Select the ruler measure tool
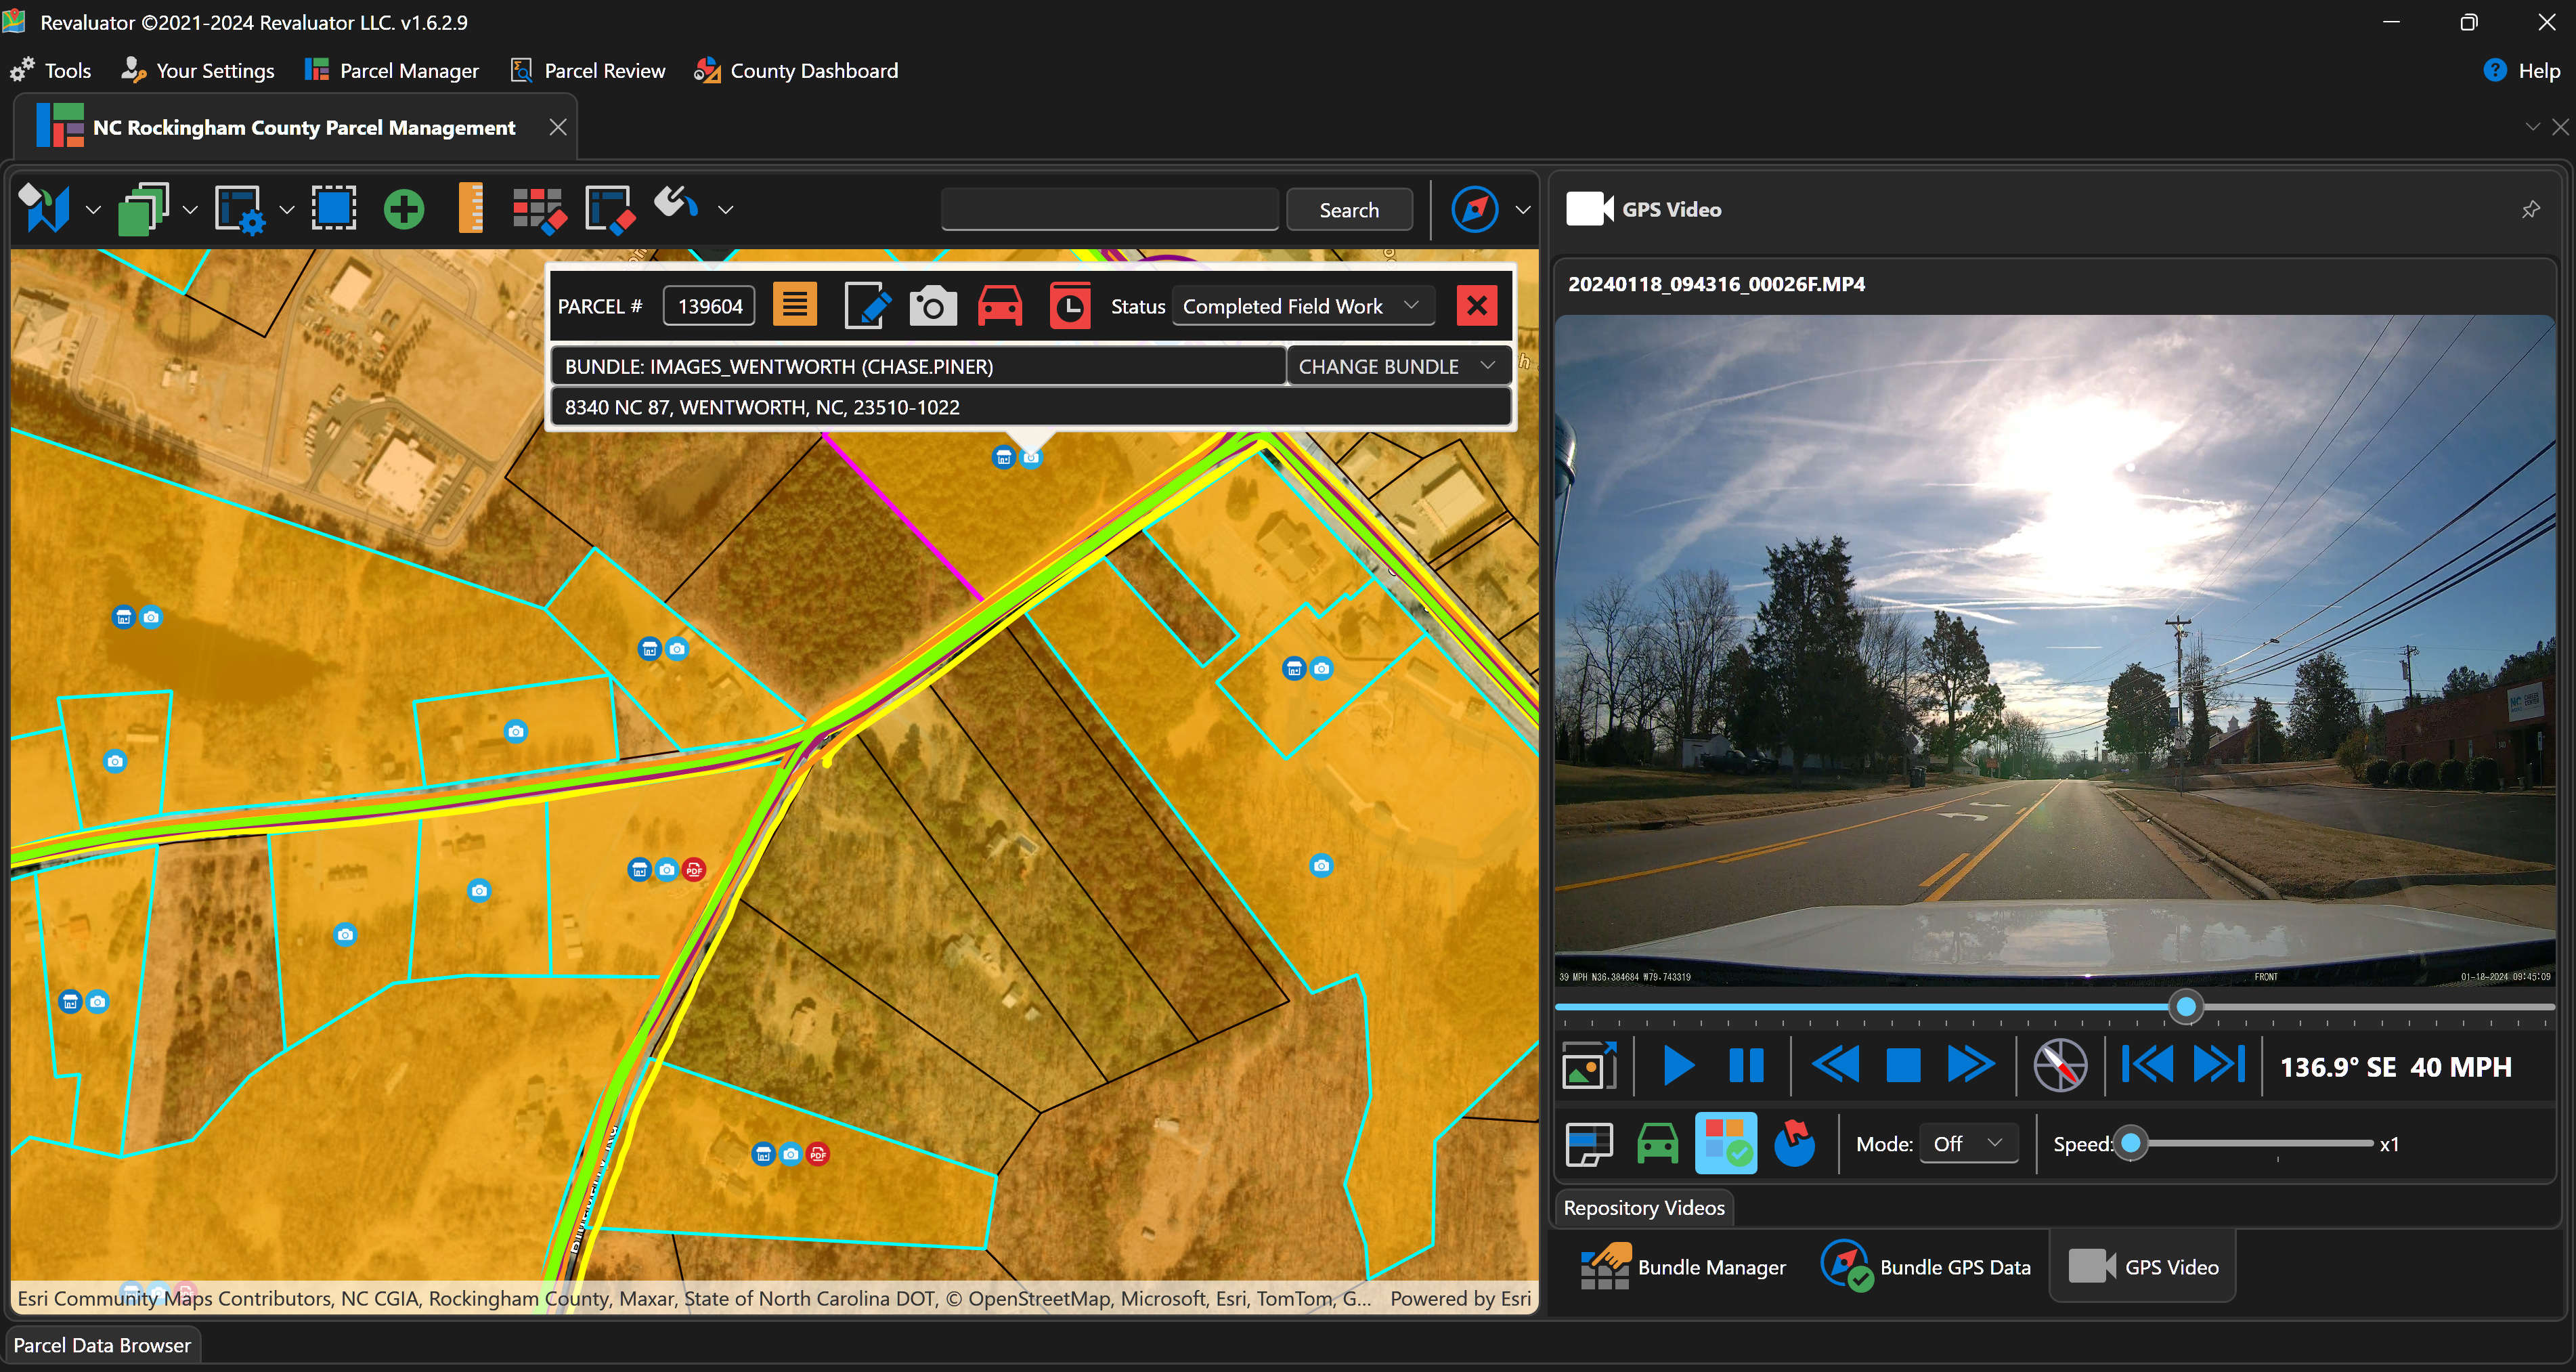Viewport: 2576px width, 1372px height. (470, 210)
